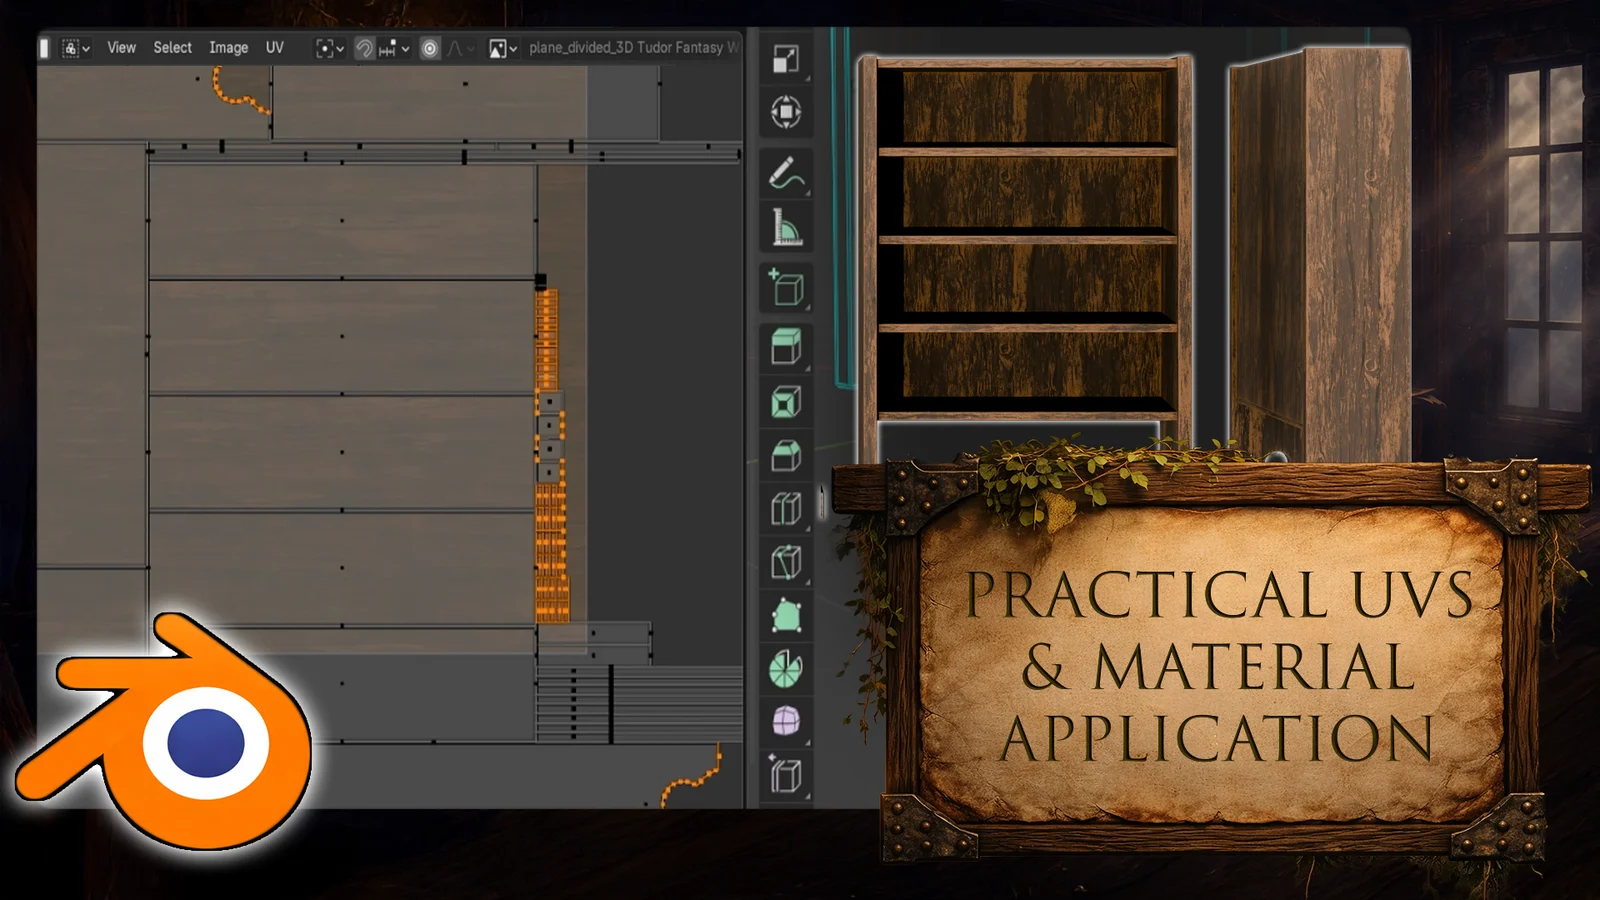Screen dimensions: 1600x900
Task: Choose the Inset Faces tool
Action: [x=785, y=400]
